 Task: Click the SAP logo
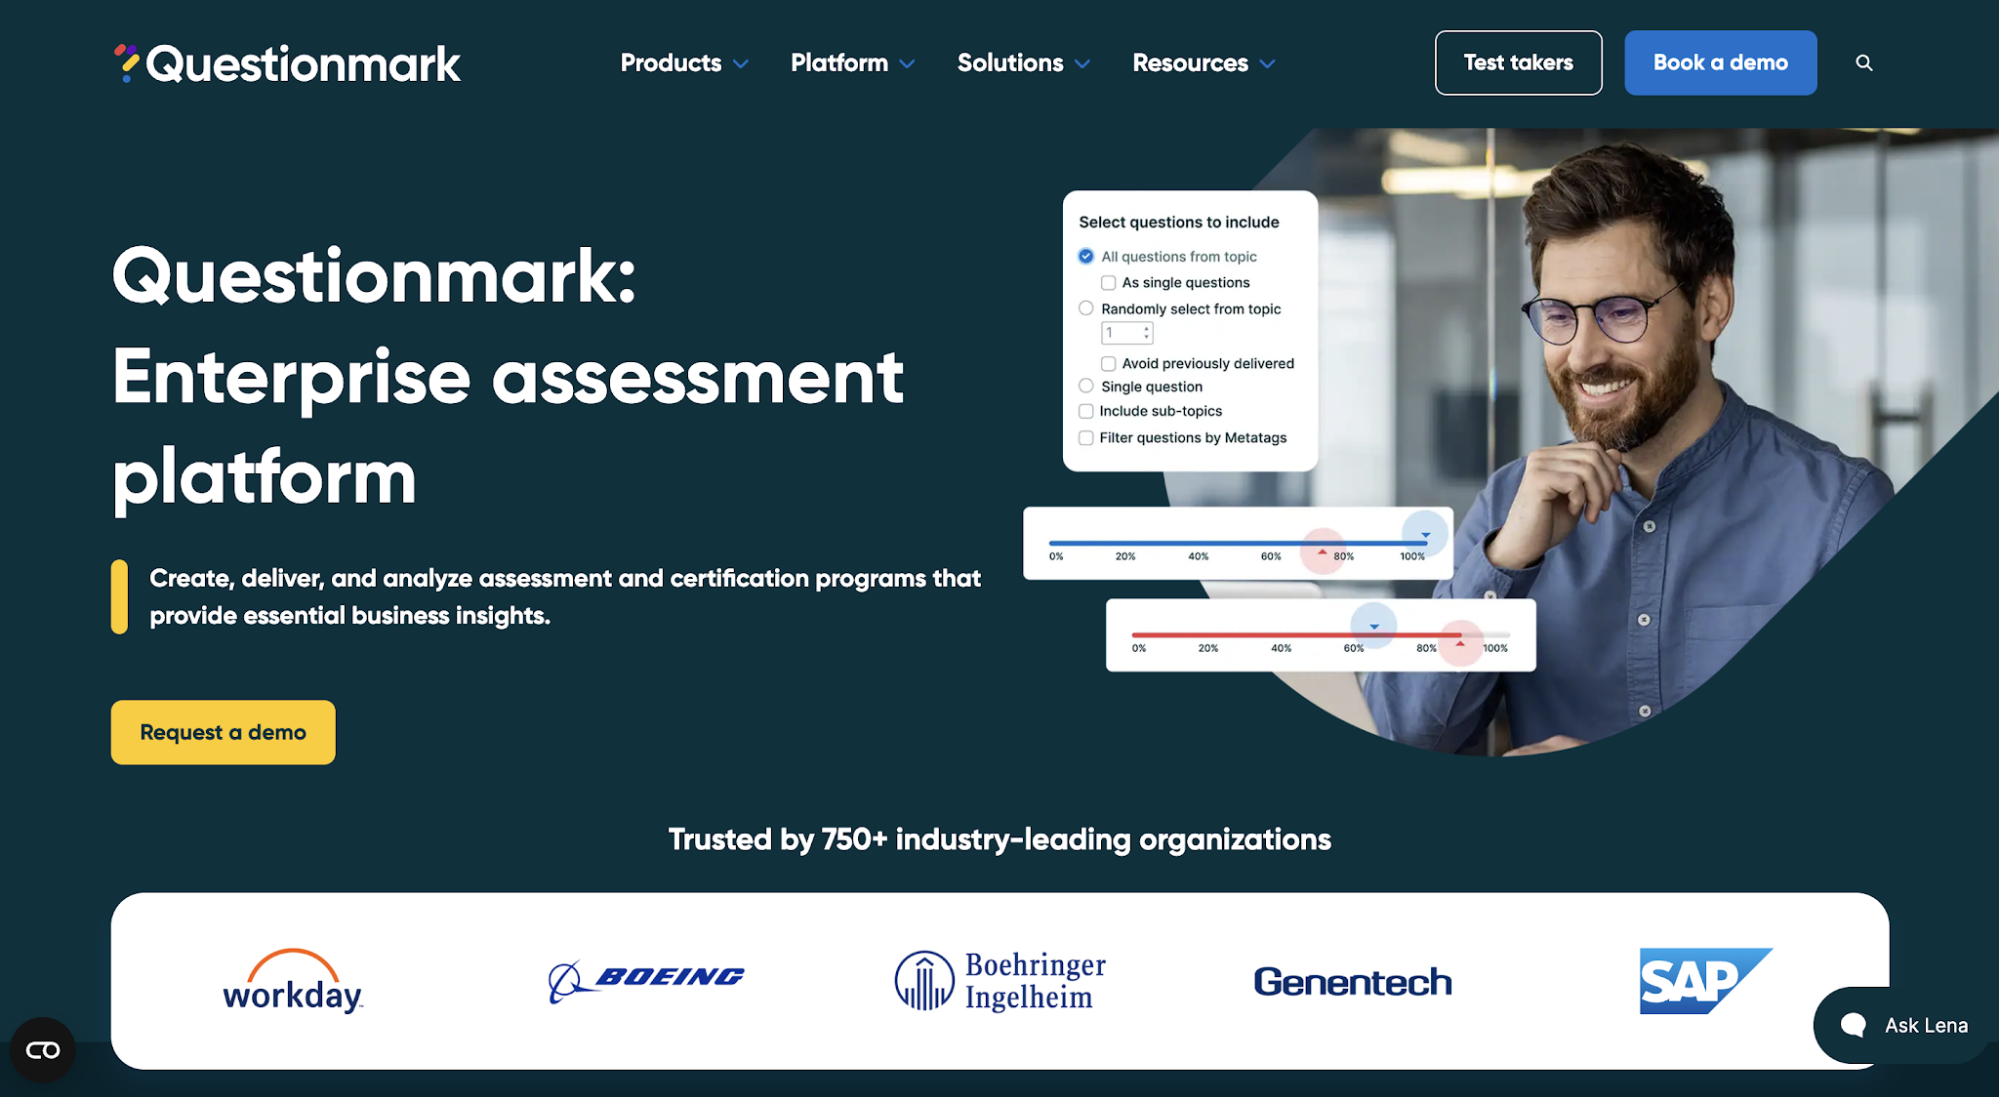coord(1706,981)
